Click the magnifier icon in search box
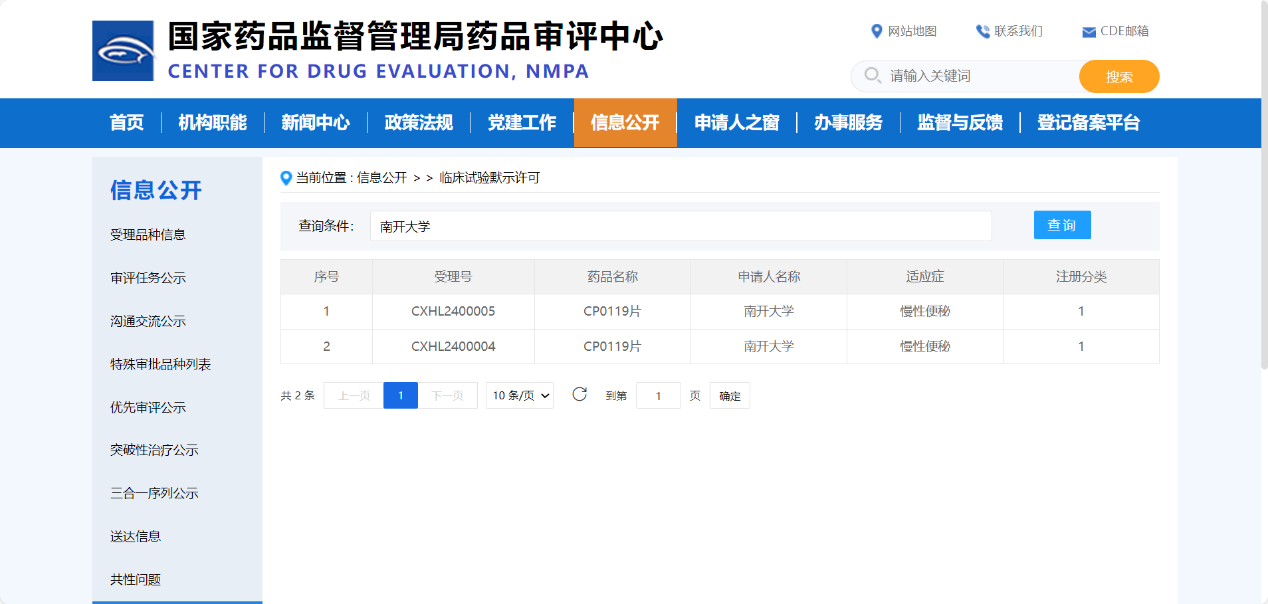The height and width of the screenshot is (604, 1268). pos(872,76)
